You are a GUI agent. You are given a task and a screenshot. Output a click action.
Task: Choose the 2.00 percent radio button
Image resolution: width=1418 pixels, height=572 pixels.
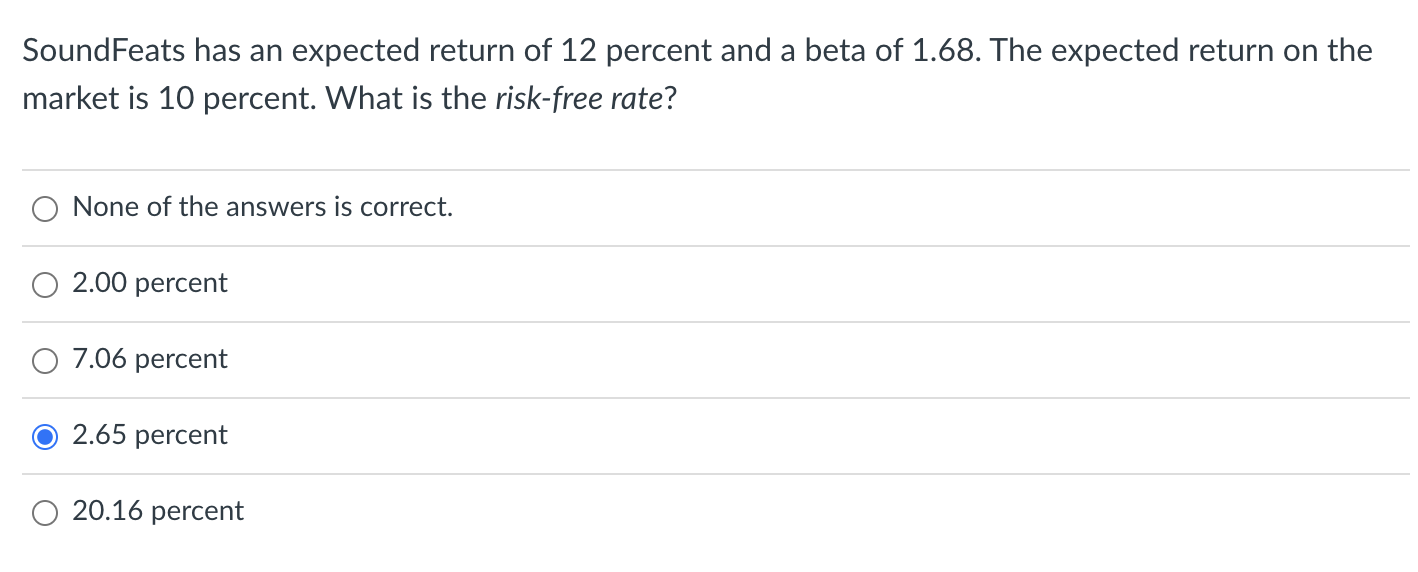[45, 284]
